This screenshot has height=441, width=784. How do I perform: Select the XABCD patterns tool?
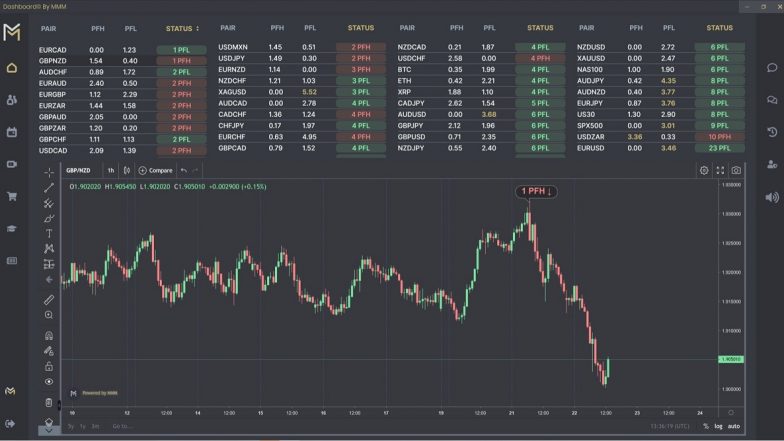pos(49,248)
